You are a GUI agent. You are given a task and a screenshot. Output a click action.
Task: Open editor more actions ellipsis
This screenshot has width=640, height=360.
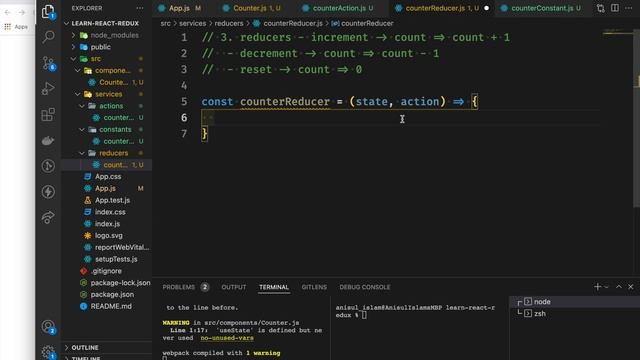pyautogui.click(x=629, y=8)
